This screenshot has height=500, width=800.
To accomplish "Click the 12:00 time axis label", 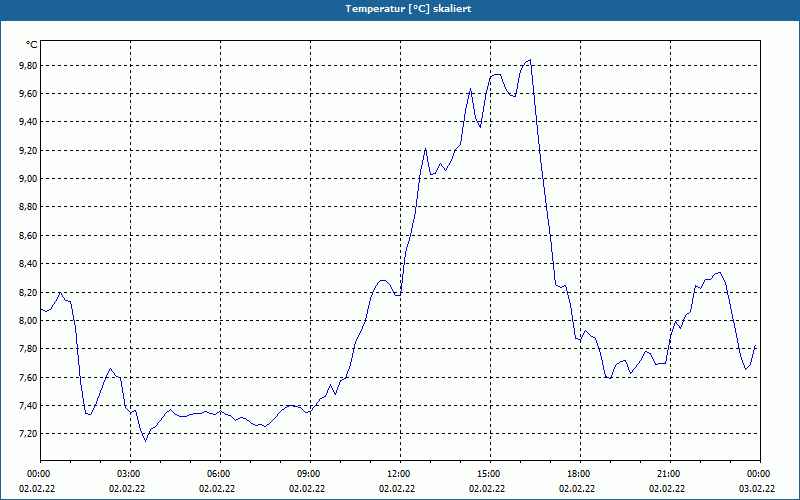I will point(401,474).
